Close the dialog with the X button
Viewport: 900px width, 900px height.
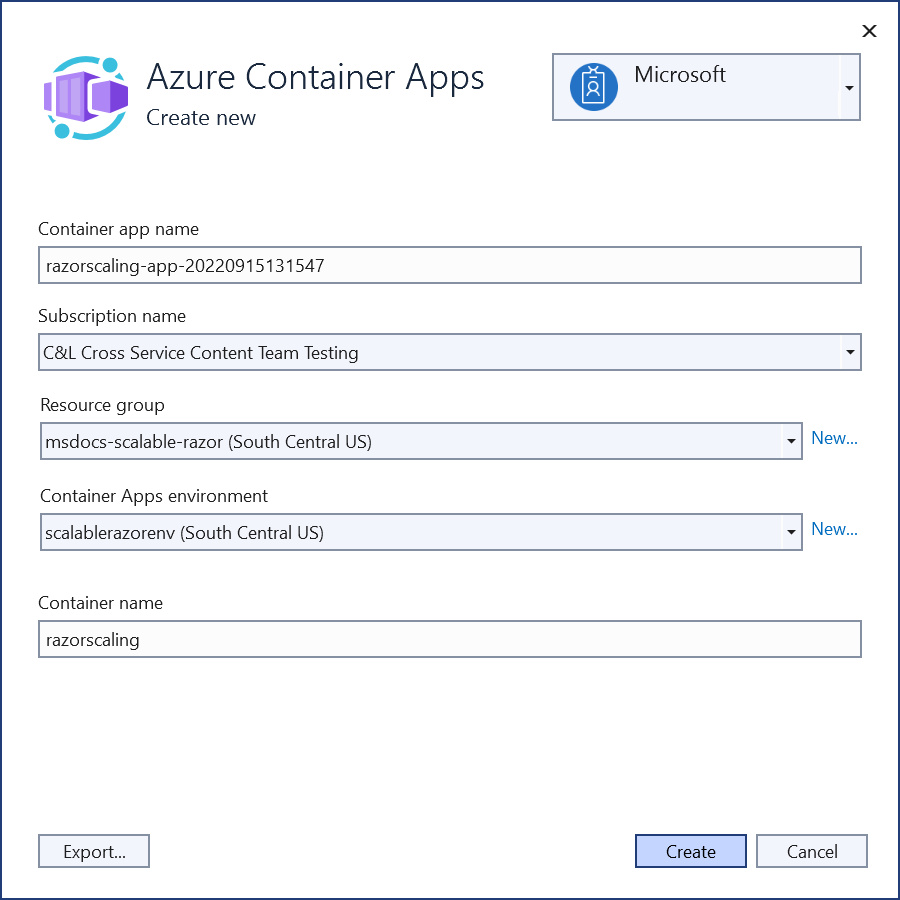(x=869, y=31)
